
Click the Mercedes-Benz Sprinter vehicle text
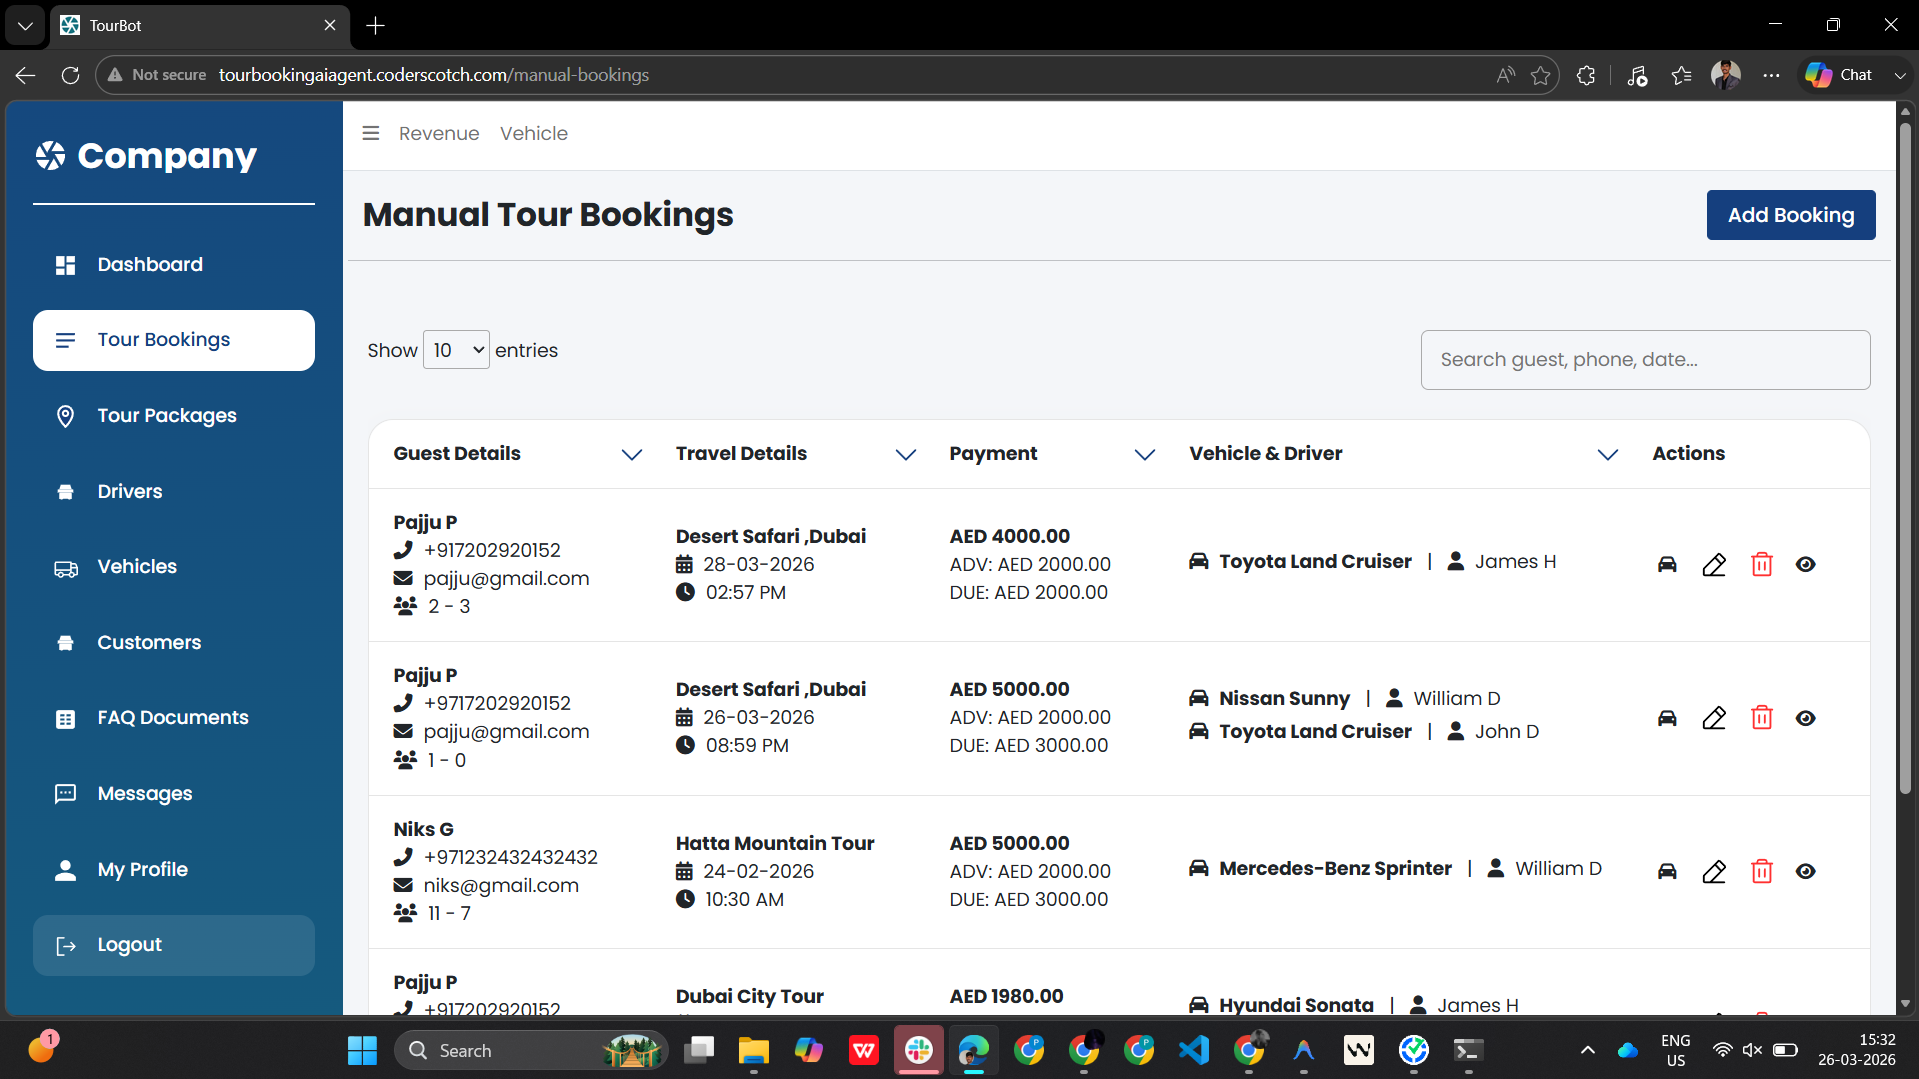[1335, 868]
